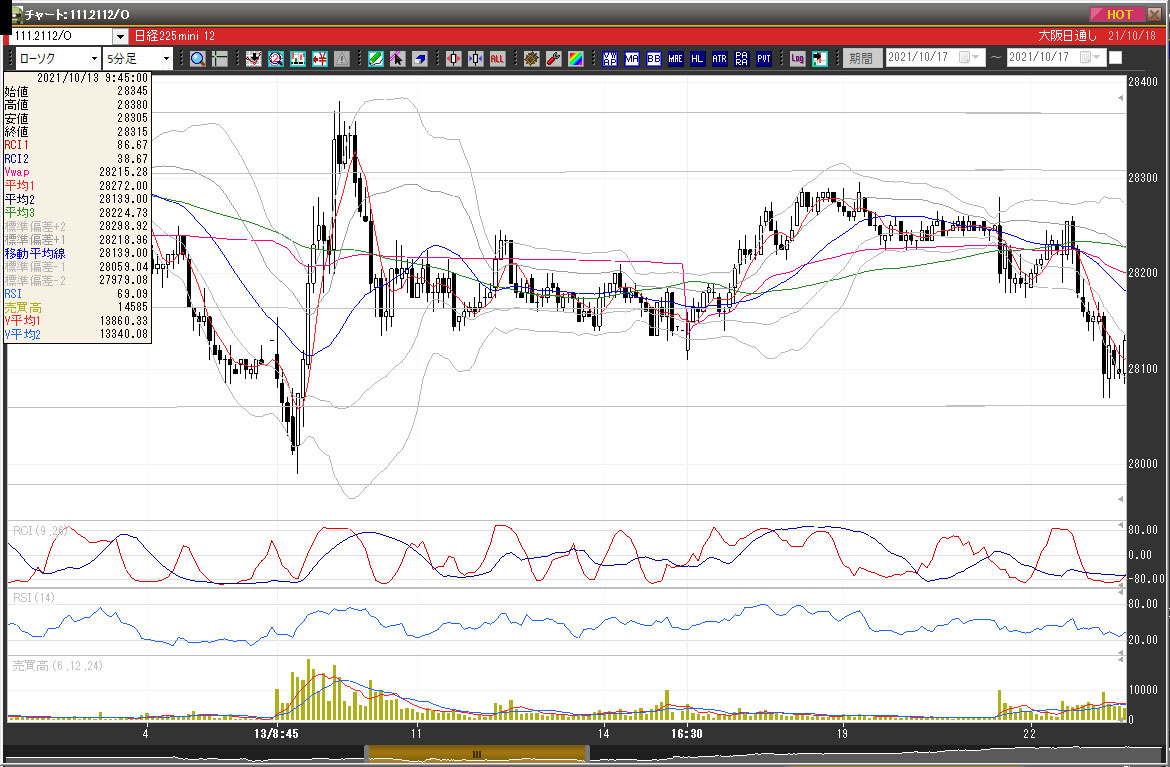Click the Vwap value row in data panel
Screen dimensions: 1170x767
coord(77,172)
